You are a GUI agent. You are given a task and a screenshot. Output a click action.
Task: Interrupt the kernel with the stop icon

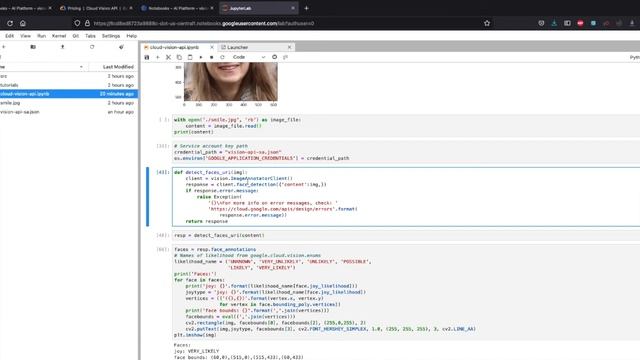(x=211, y=57)
